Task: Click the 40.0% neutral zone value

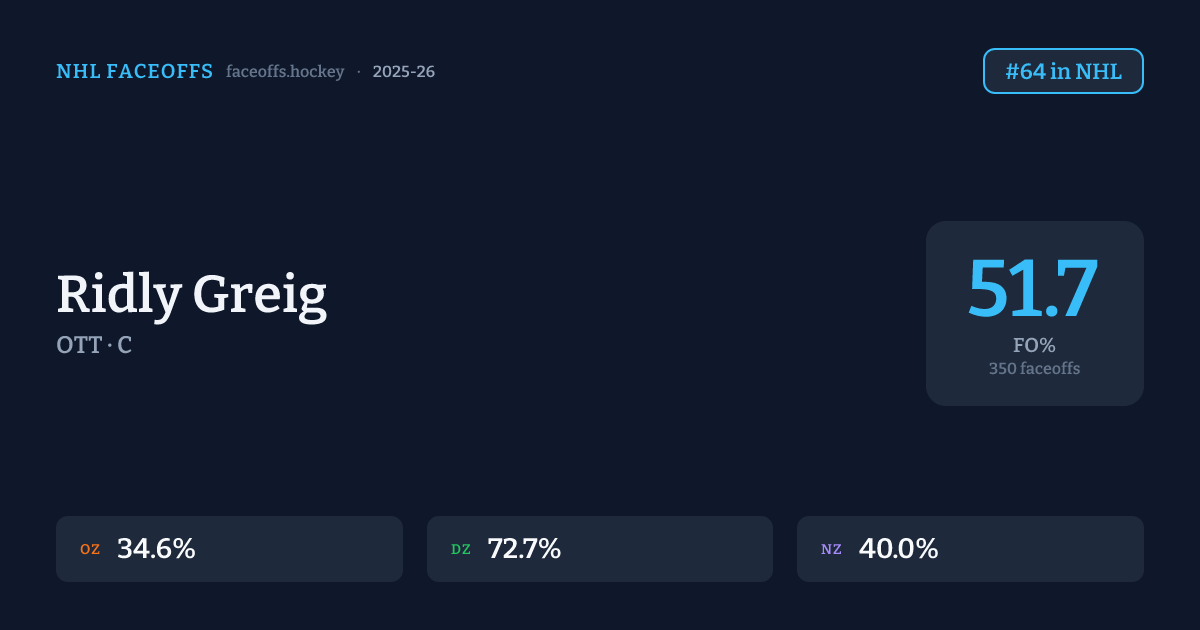Action: pos(898,549)
